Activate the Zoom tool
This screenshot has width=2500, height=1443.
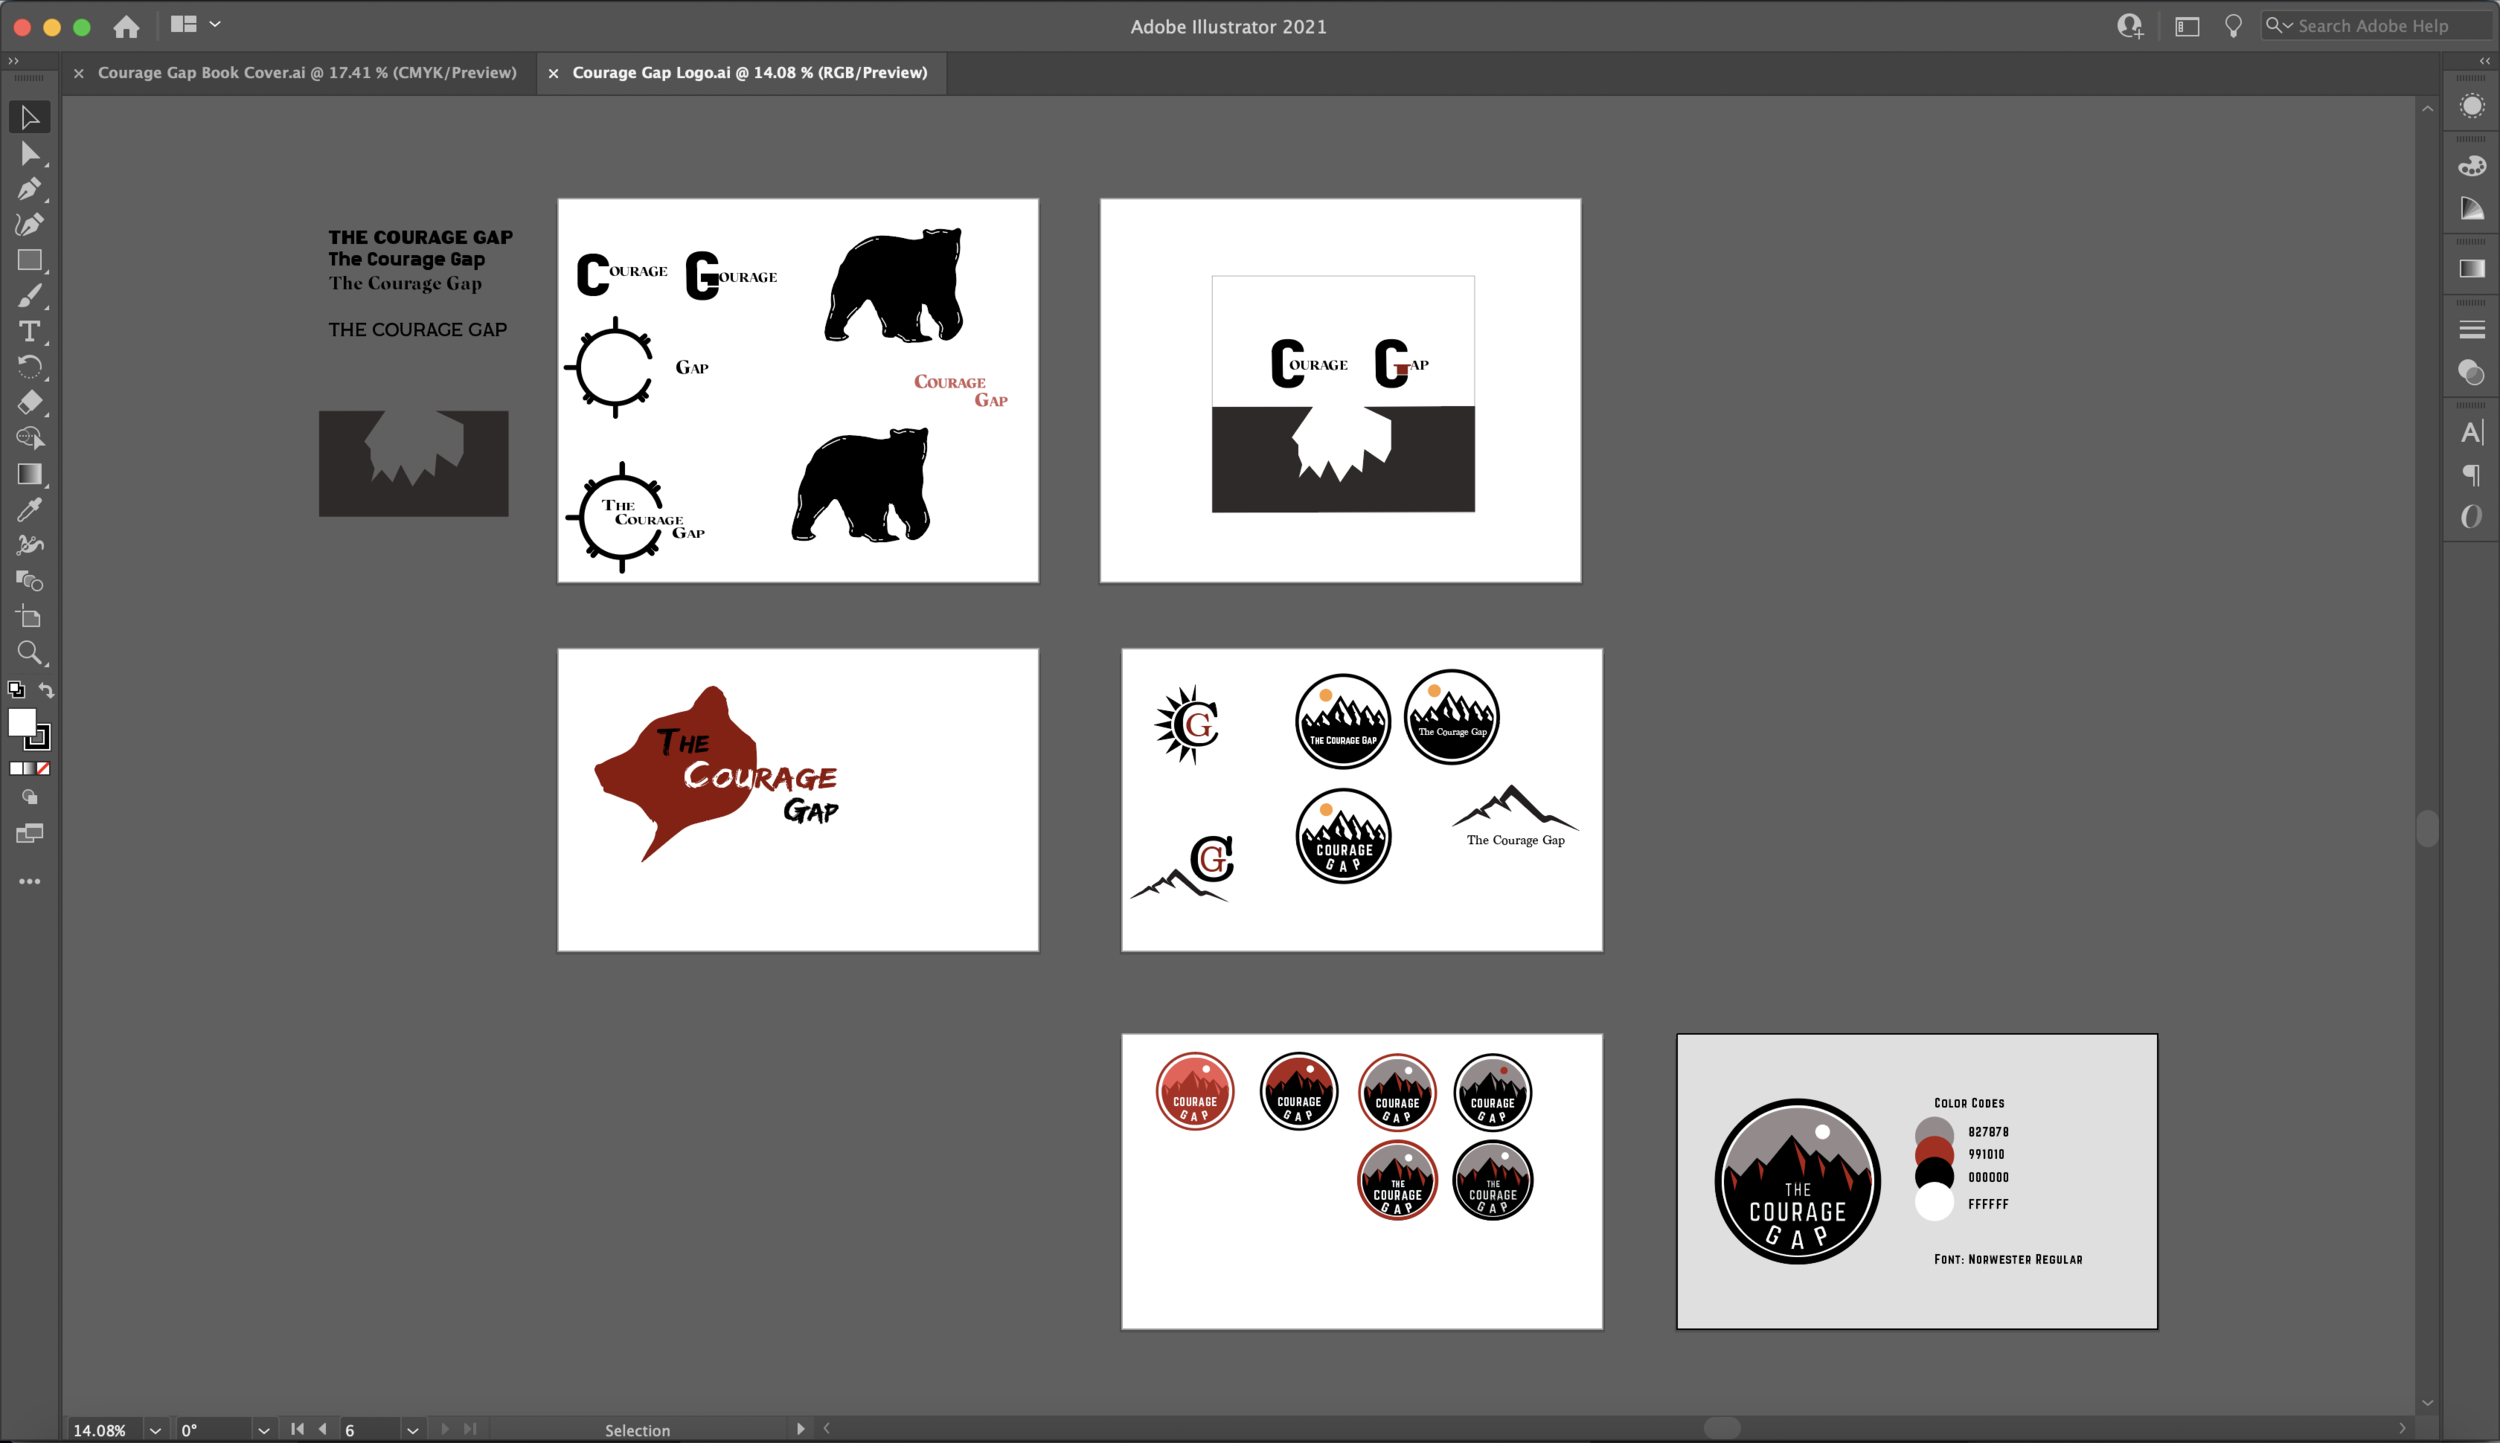pyautogui.click(x=29, y=653)
